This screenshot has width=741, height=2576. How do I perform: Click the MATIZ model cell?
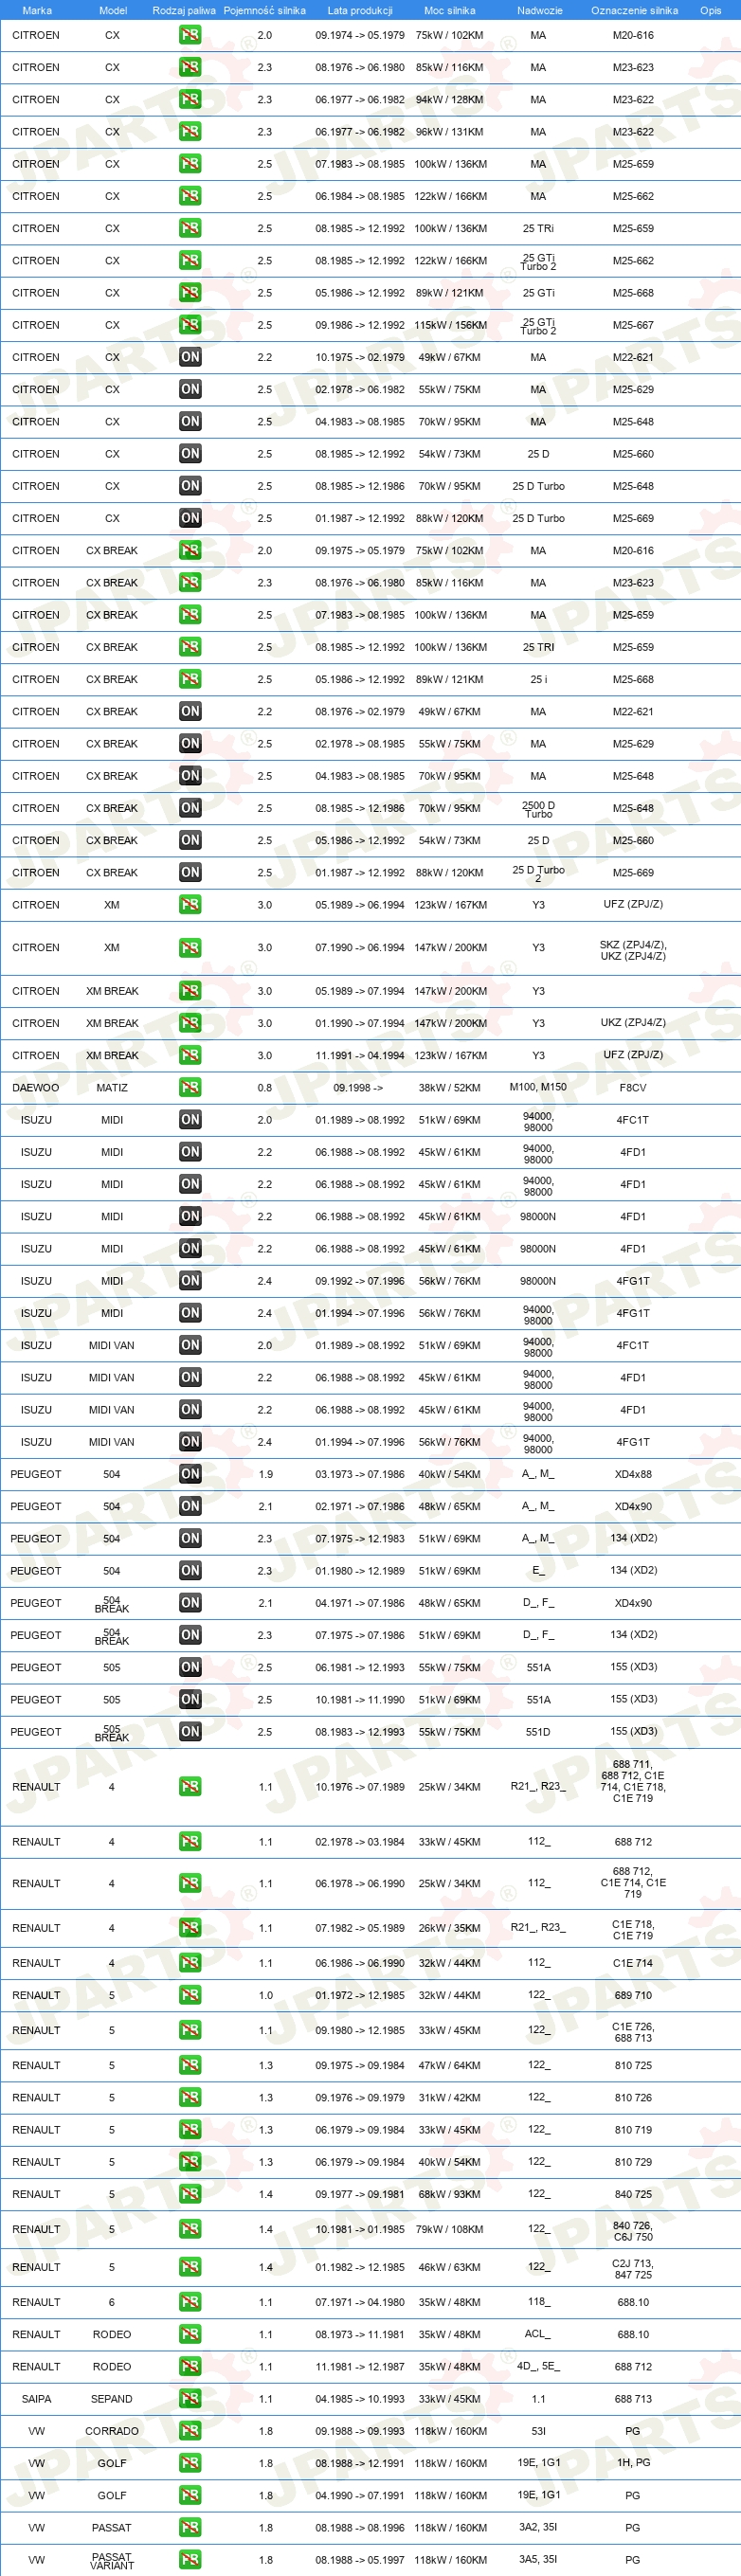112,1087
